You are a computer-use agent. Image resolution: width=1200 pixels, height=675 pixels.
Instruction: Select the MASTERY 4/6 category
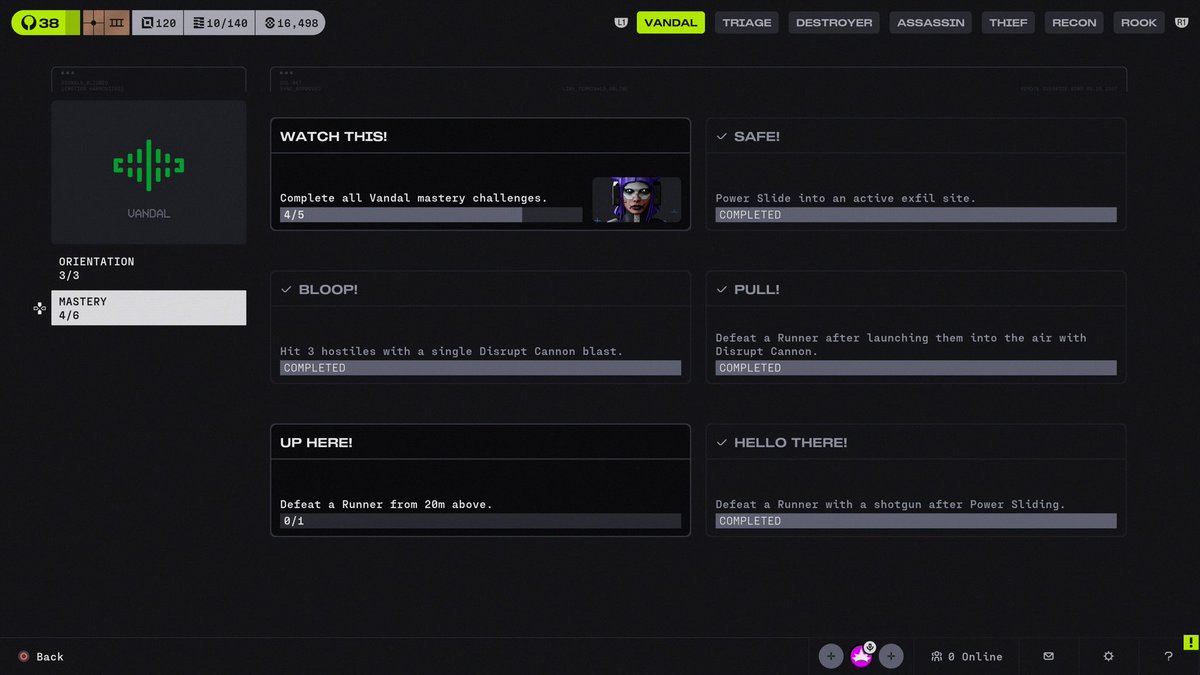pyautogui.click(x=149, y=308)
